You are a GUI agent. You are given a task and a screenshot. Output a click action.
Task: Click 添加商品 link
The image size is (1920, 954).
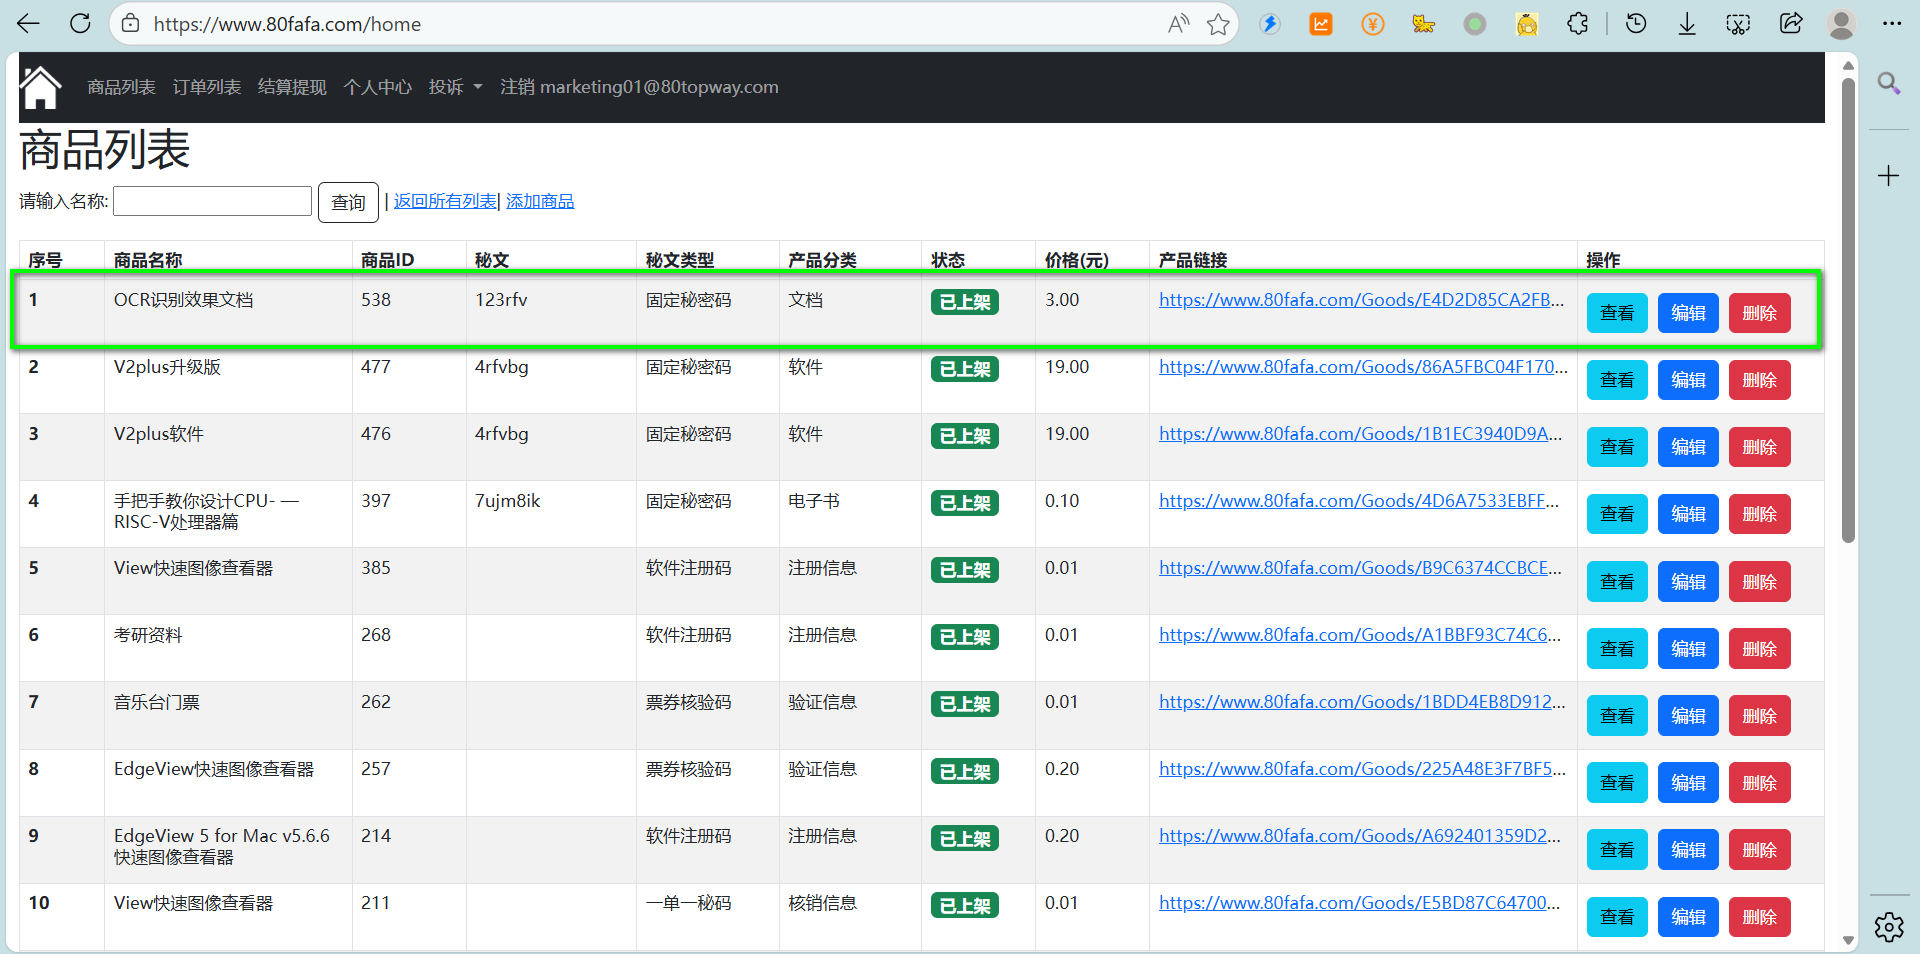[540, 202]
